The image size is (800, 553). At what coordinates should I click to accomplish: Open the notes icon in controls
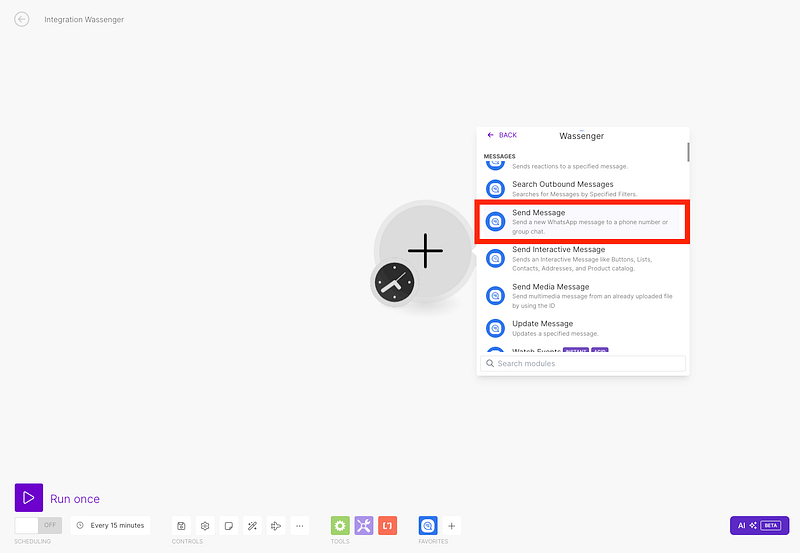click(x=229, y=525)
